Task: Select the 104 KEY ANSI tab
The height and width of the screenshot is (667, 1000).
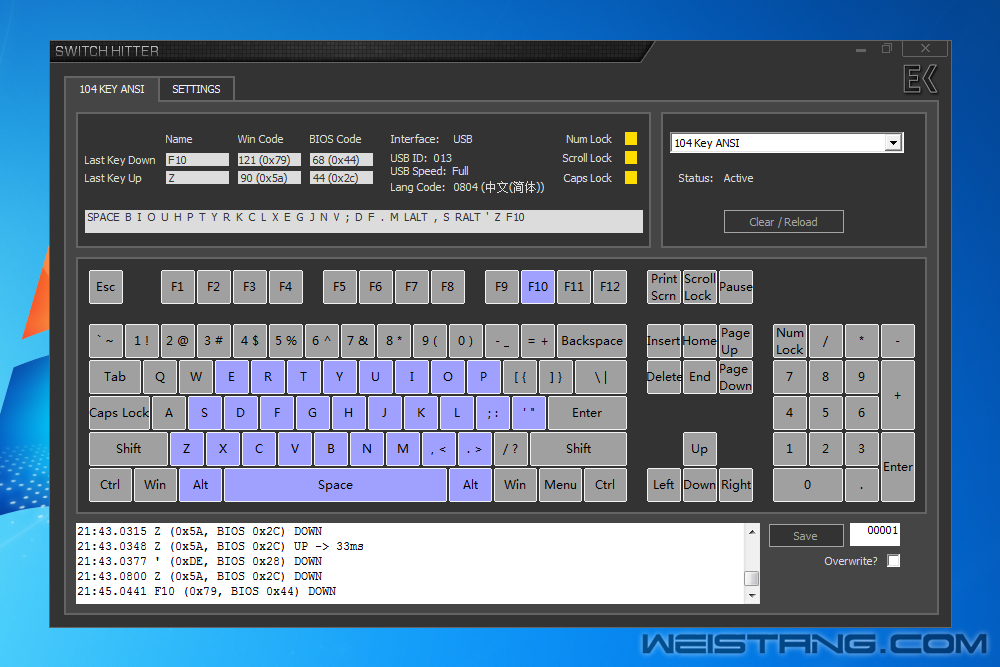Action: 112,89
